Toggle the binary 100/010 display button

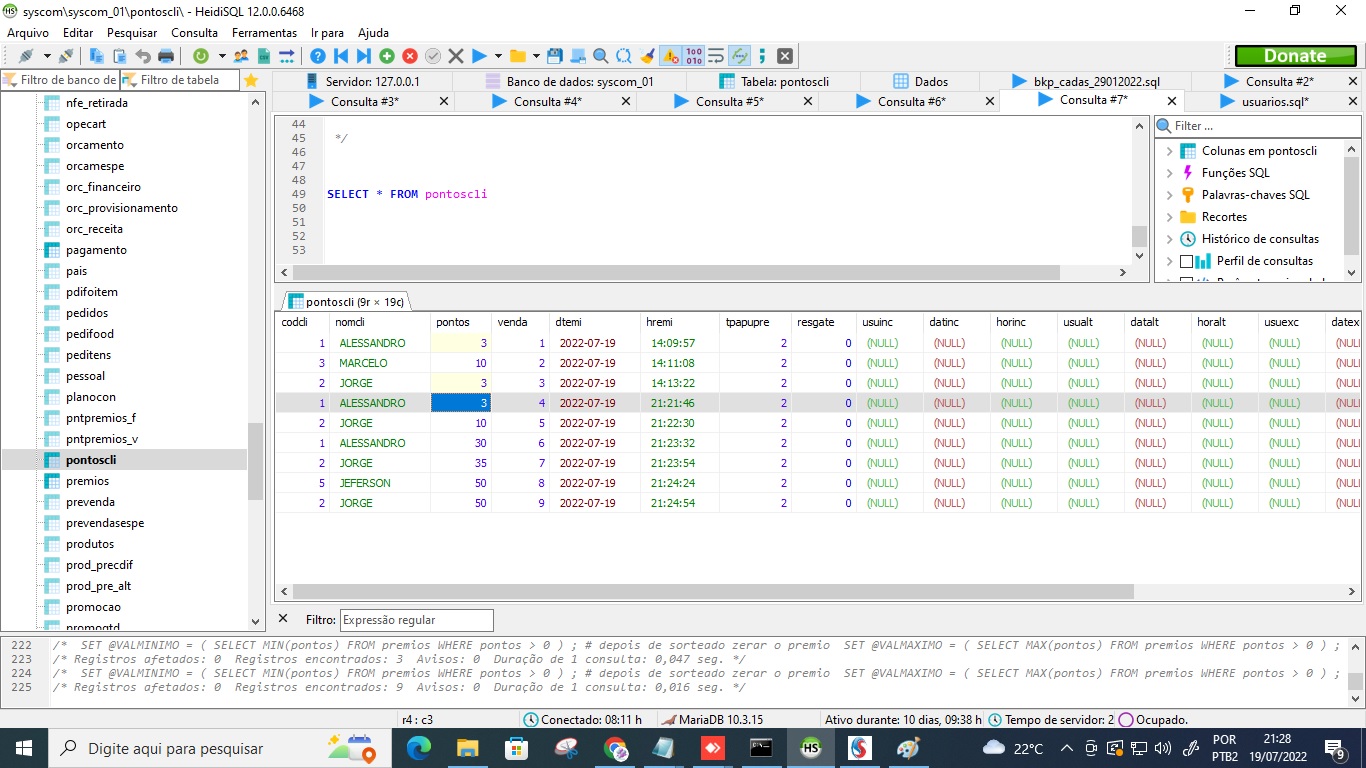click(693, 56)
